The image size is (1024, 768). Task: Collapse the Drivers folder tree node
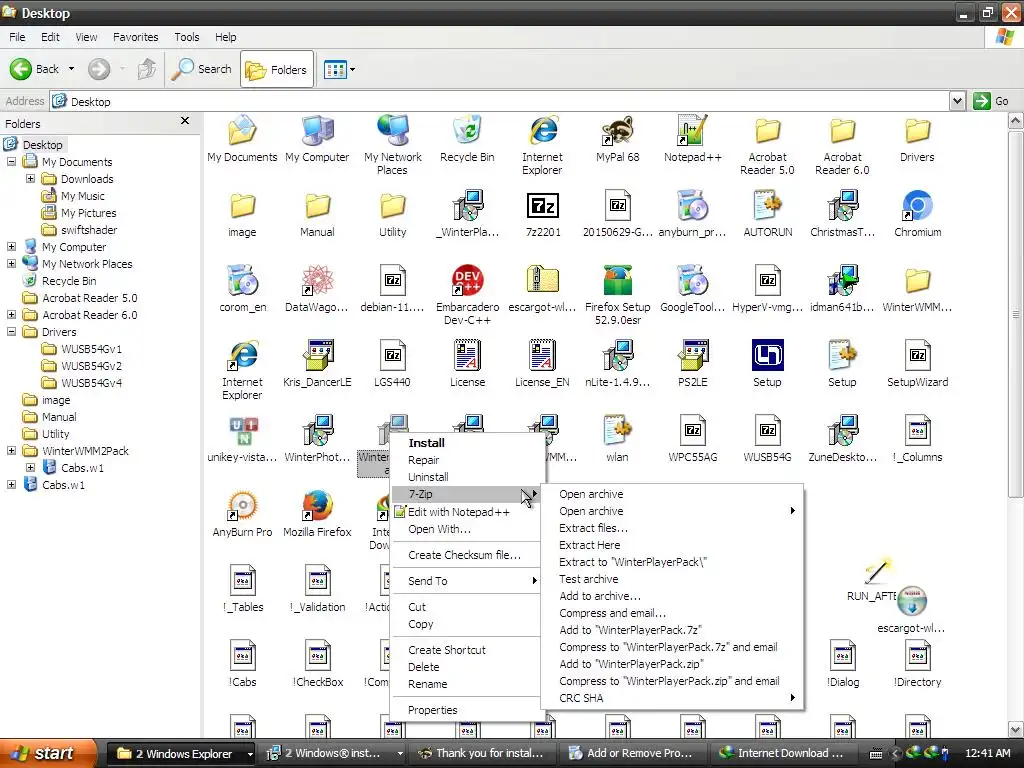pyautogui.click(x=12, y=331)
